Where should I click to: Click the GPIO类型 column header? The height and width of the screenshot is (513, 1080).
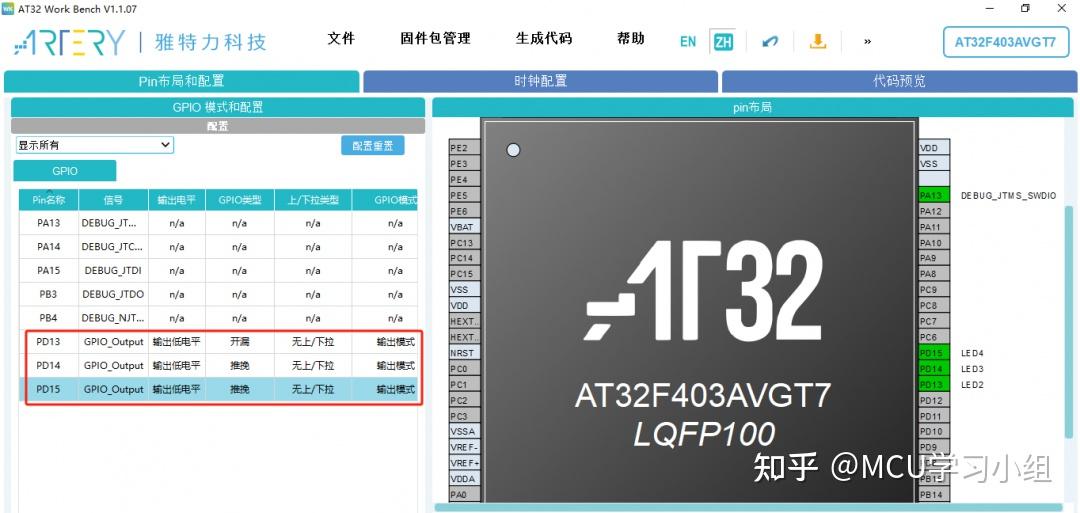pos(240,200)
